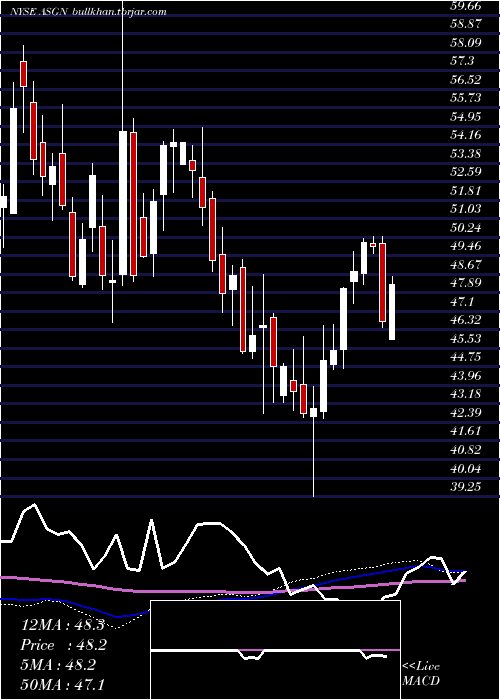Image resolution: width=500 pixels, height=700 pixels.
Task: Click the 48.67 price axis label
Action: (x=465, y=265)
